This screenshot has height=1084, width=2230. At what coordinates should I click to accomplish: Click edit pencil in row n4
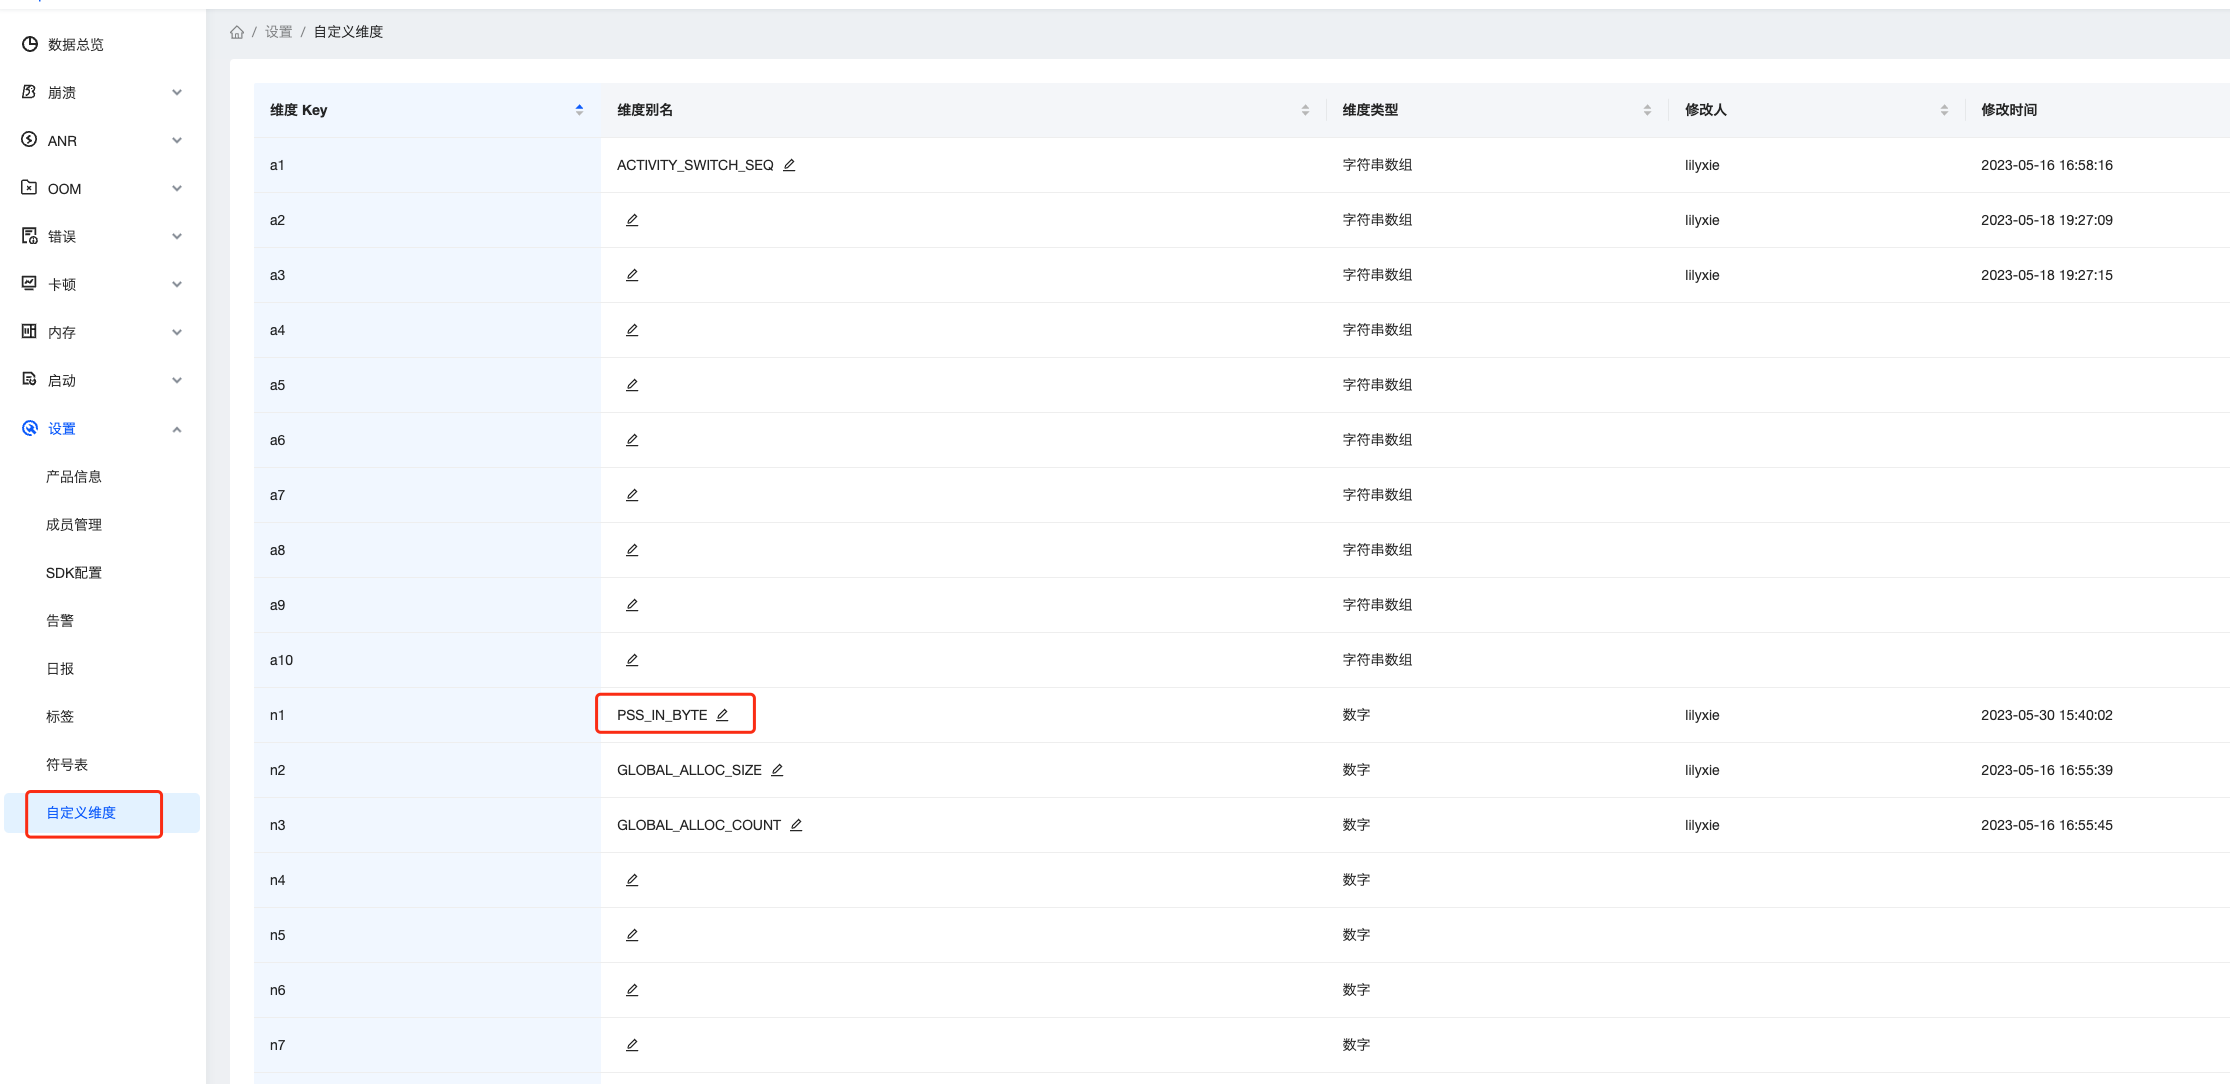(x=632, y=880)
